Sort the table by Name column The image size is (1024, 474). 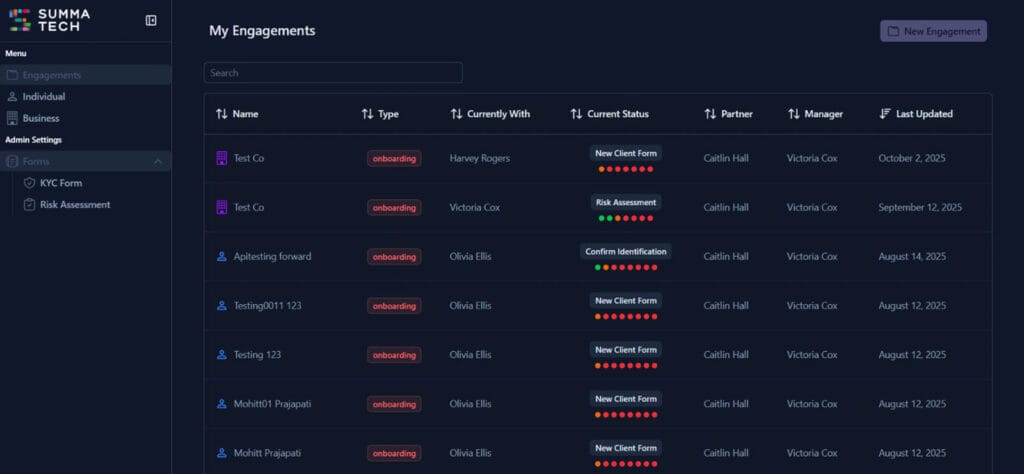(x=237, y=114)
